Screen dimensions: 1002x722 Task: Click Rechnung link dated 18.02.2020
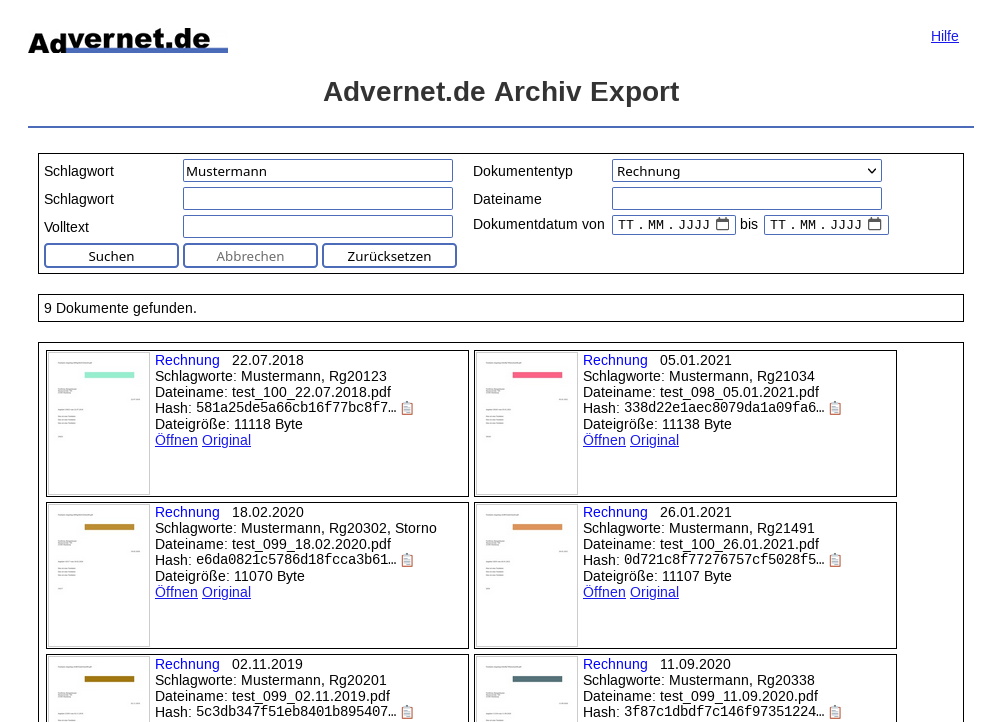click(187, 512)
